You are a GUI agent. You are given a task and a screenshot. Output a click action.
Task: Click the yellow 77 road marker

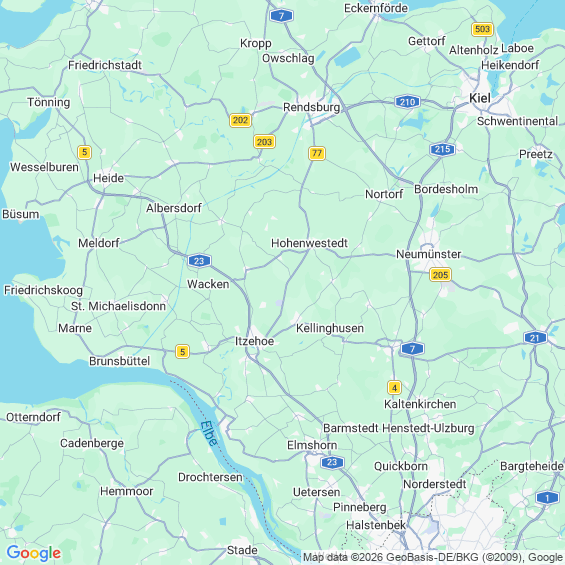(317, 153)
